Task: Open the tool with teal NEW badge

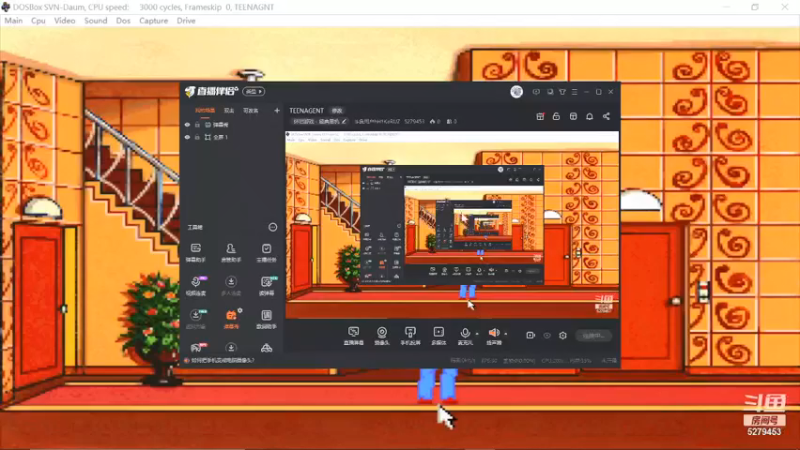Action: (x=266, y=286)
